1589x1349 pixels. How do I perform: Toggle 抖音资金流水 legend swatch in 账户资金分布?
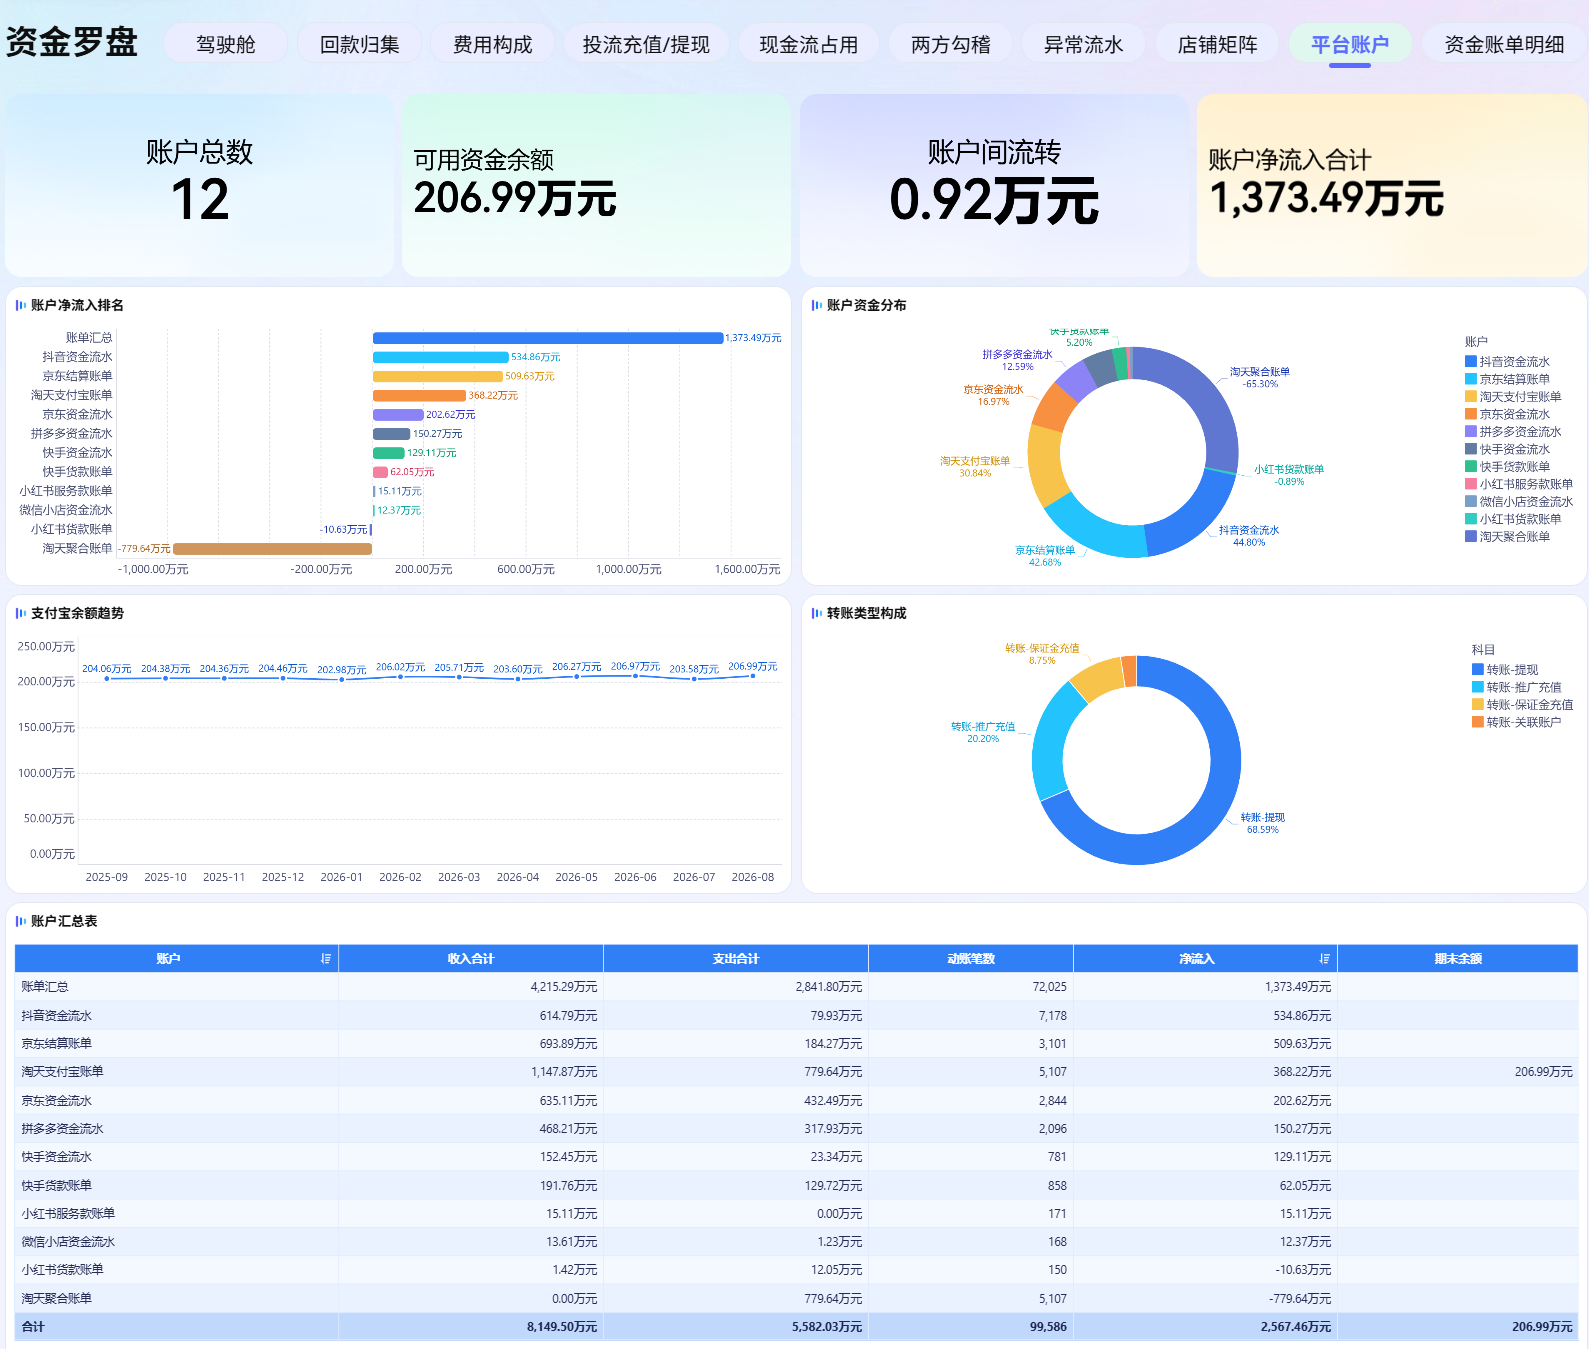[x=1471, y=362]
